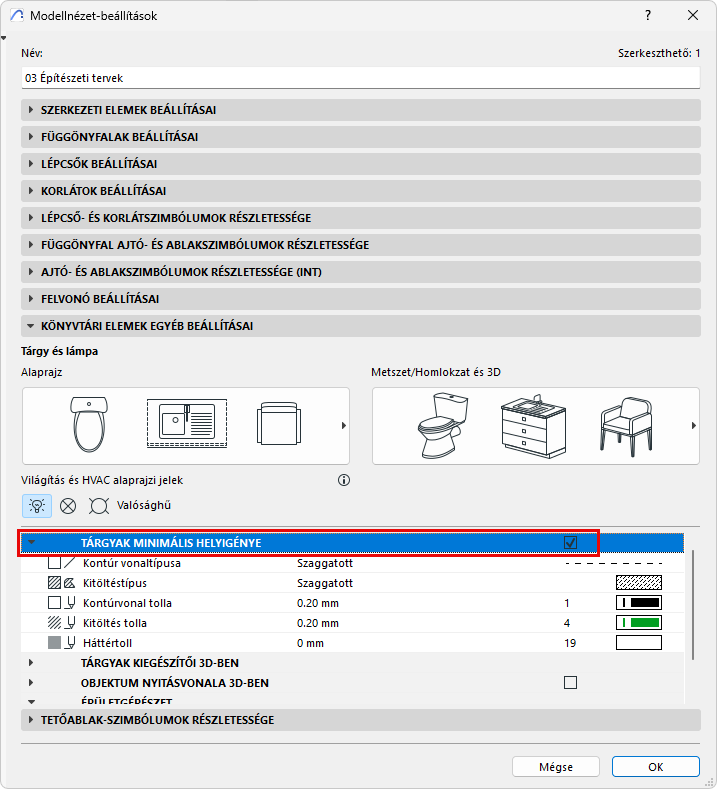Expand Ajtó- és ablakszimbólumok részletessége (INT)
The width and height of the screenshot is (717, 789).
(x=360, y=272)
